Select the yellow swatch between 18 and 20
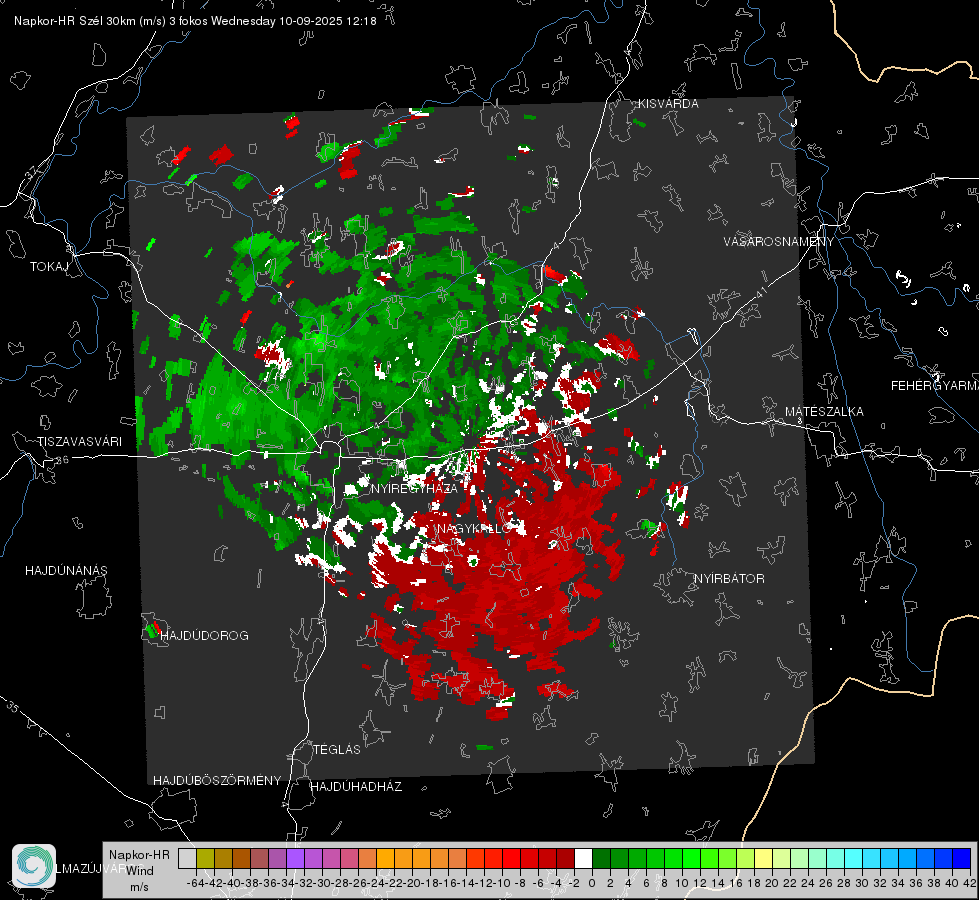The image size is (979, 900). [763, 858]
